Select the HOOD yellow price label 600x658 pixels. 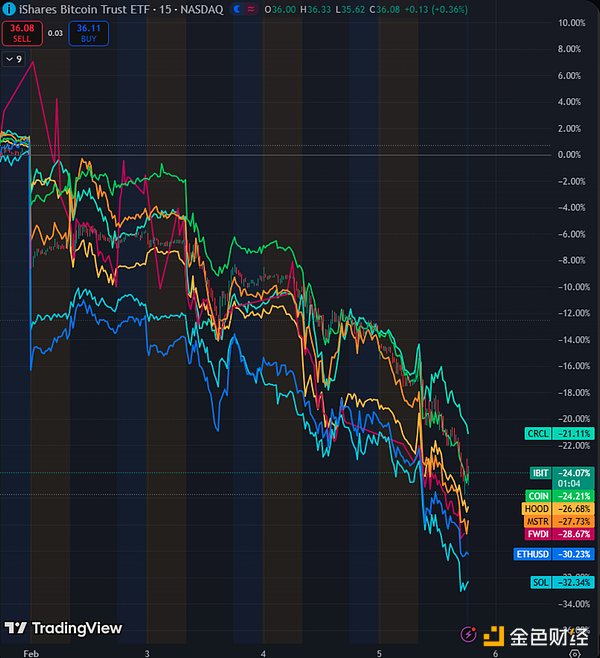(x=561, y=508)
